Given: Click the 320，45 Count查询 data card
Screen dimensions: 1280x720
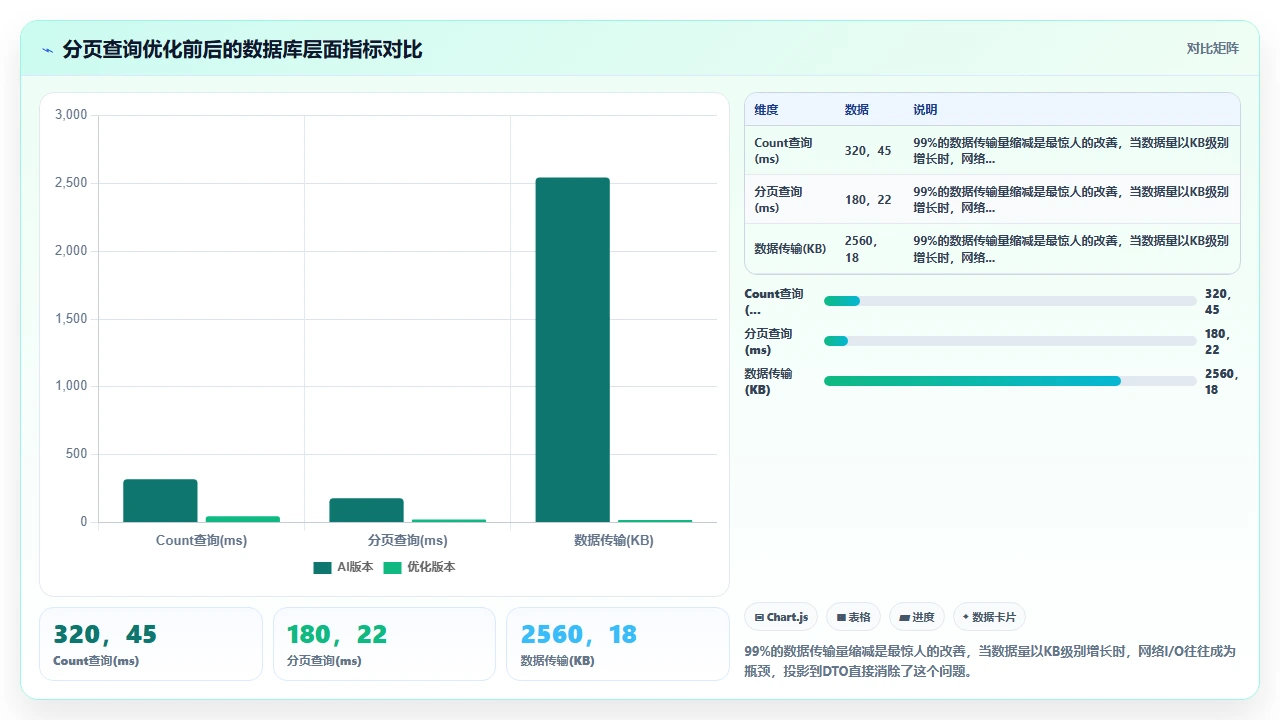Looking at the screenshot, I should click(151, 644).
